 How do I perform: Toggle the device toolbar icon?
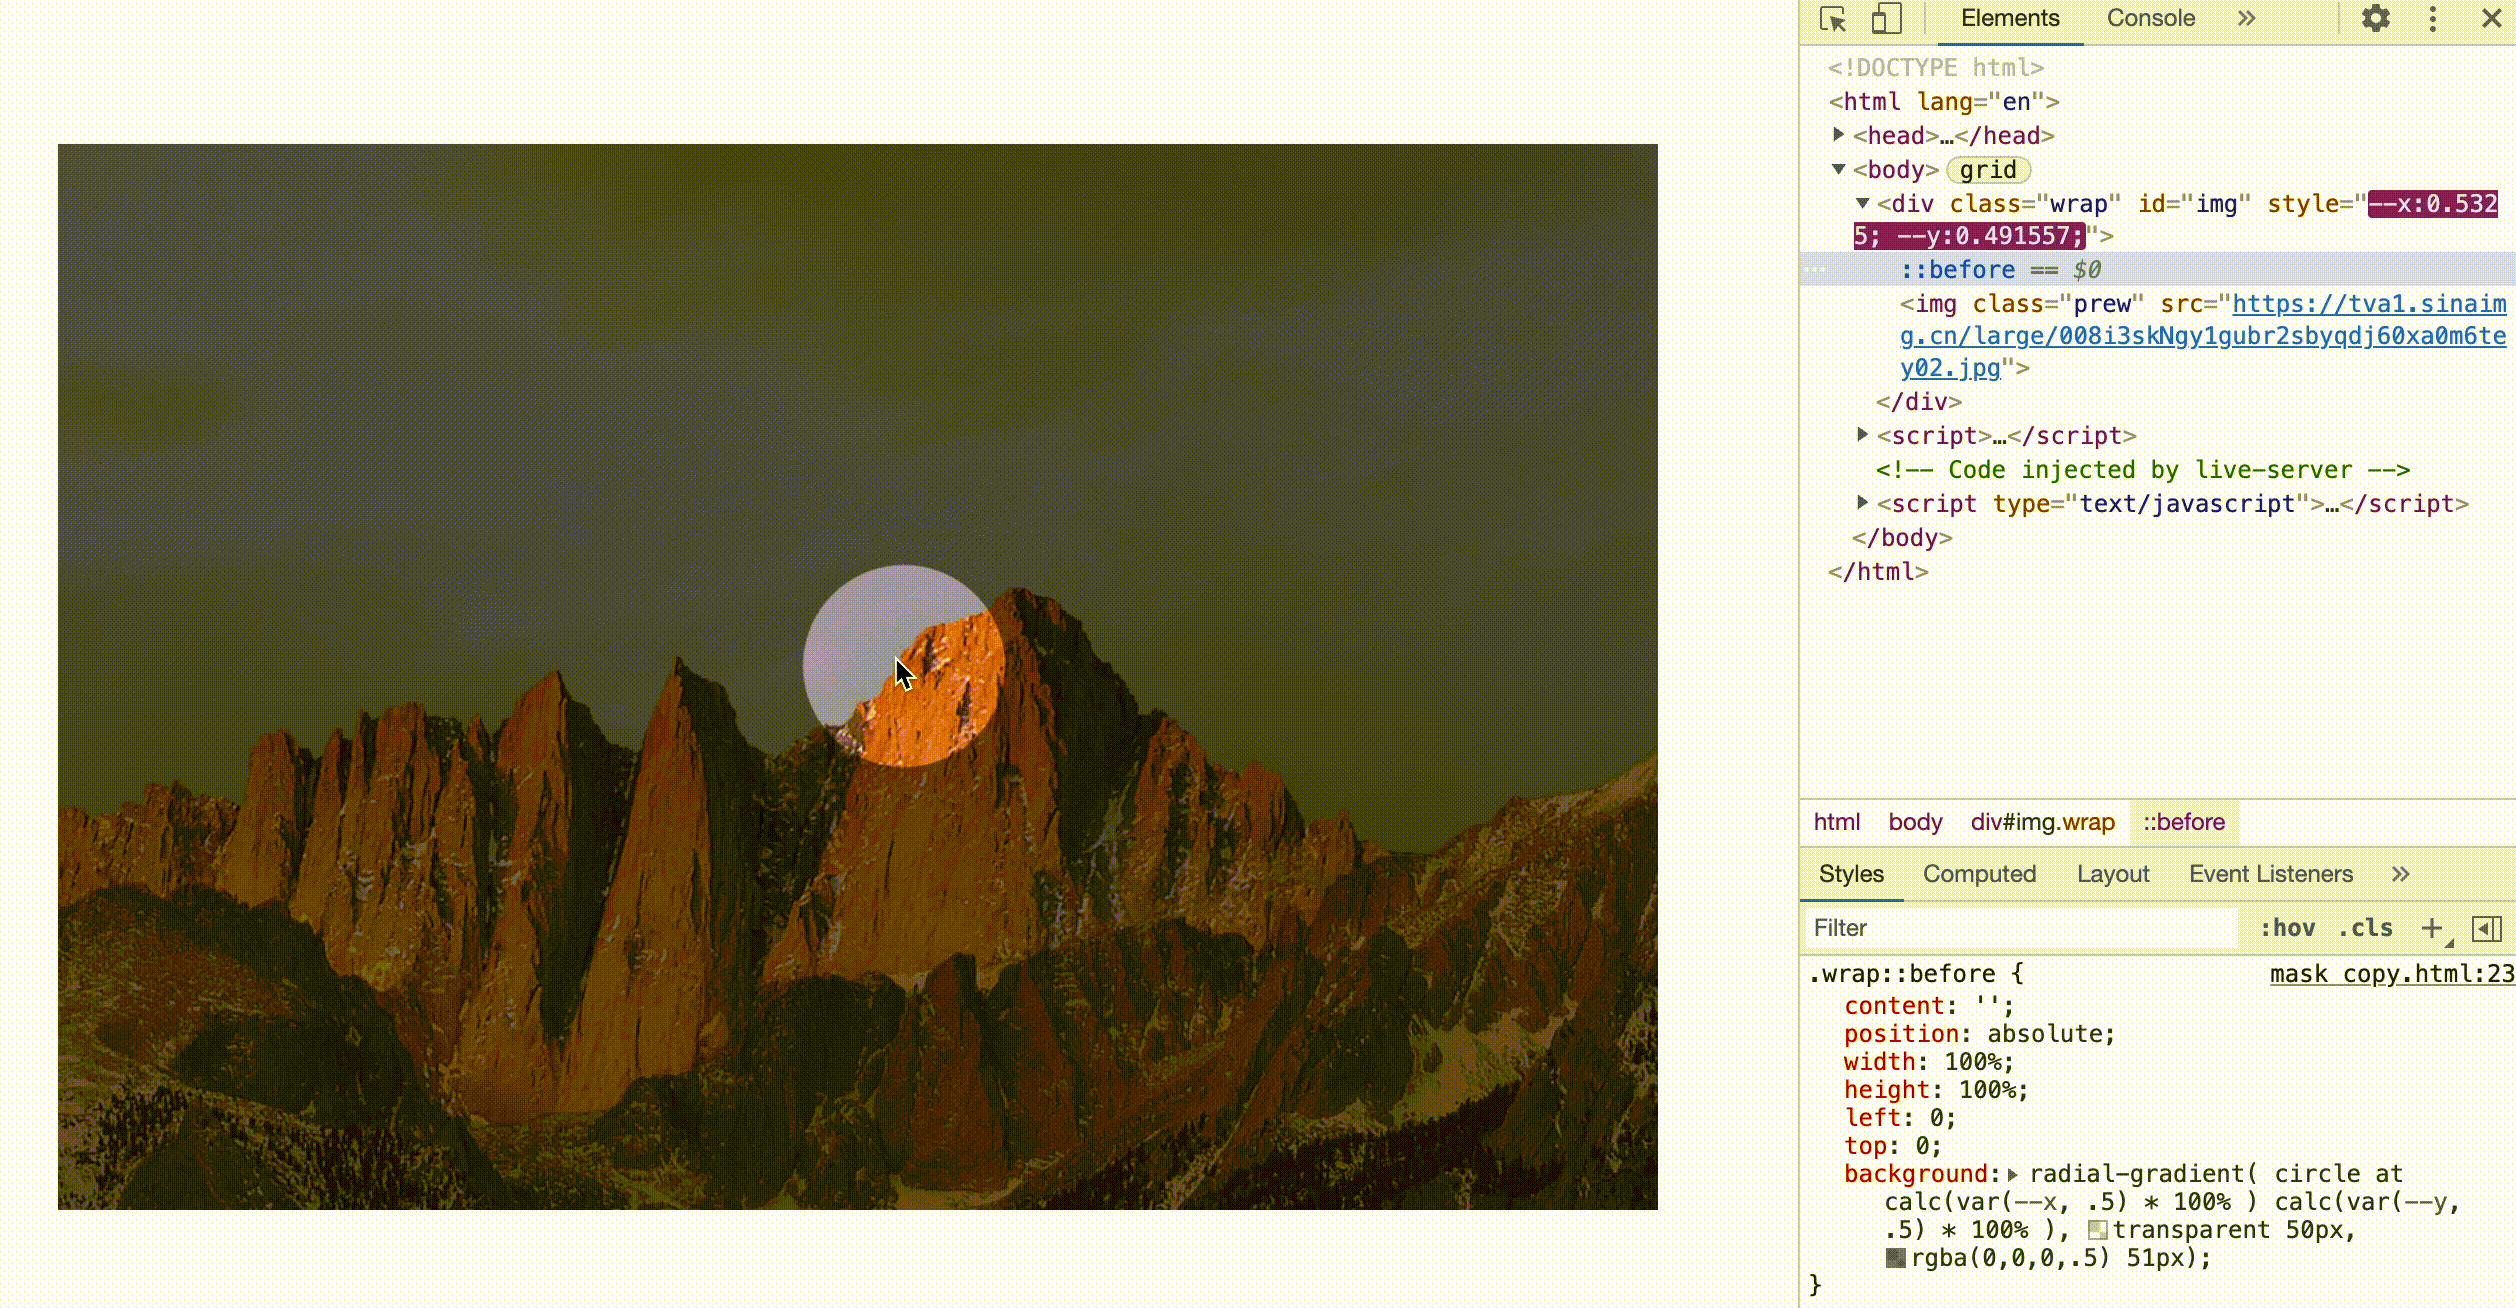1886,19
